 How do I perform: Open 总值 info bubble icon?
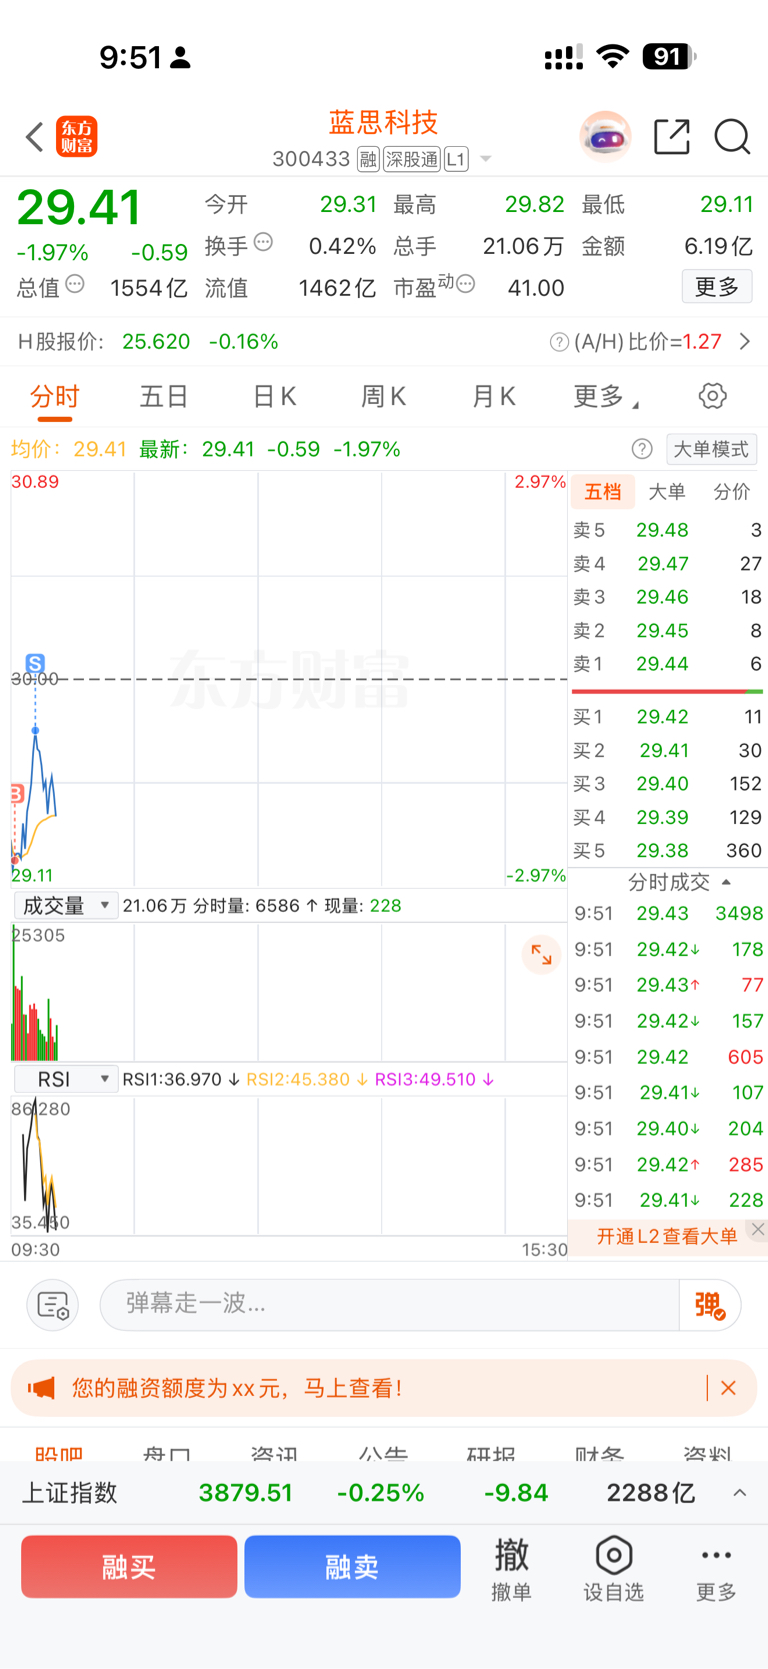click(75, 285)
